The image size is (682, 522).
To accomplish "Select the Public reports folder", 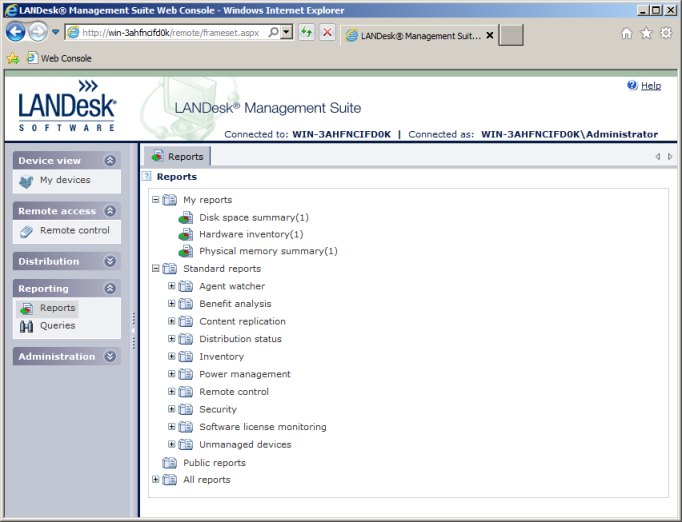I will [x=214, y=463].
